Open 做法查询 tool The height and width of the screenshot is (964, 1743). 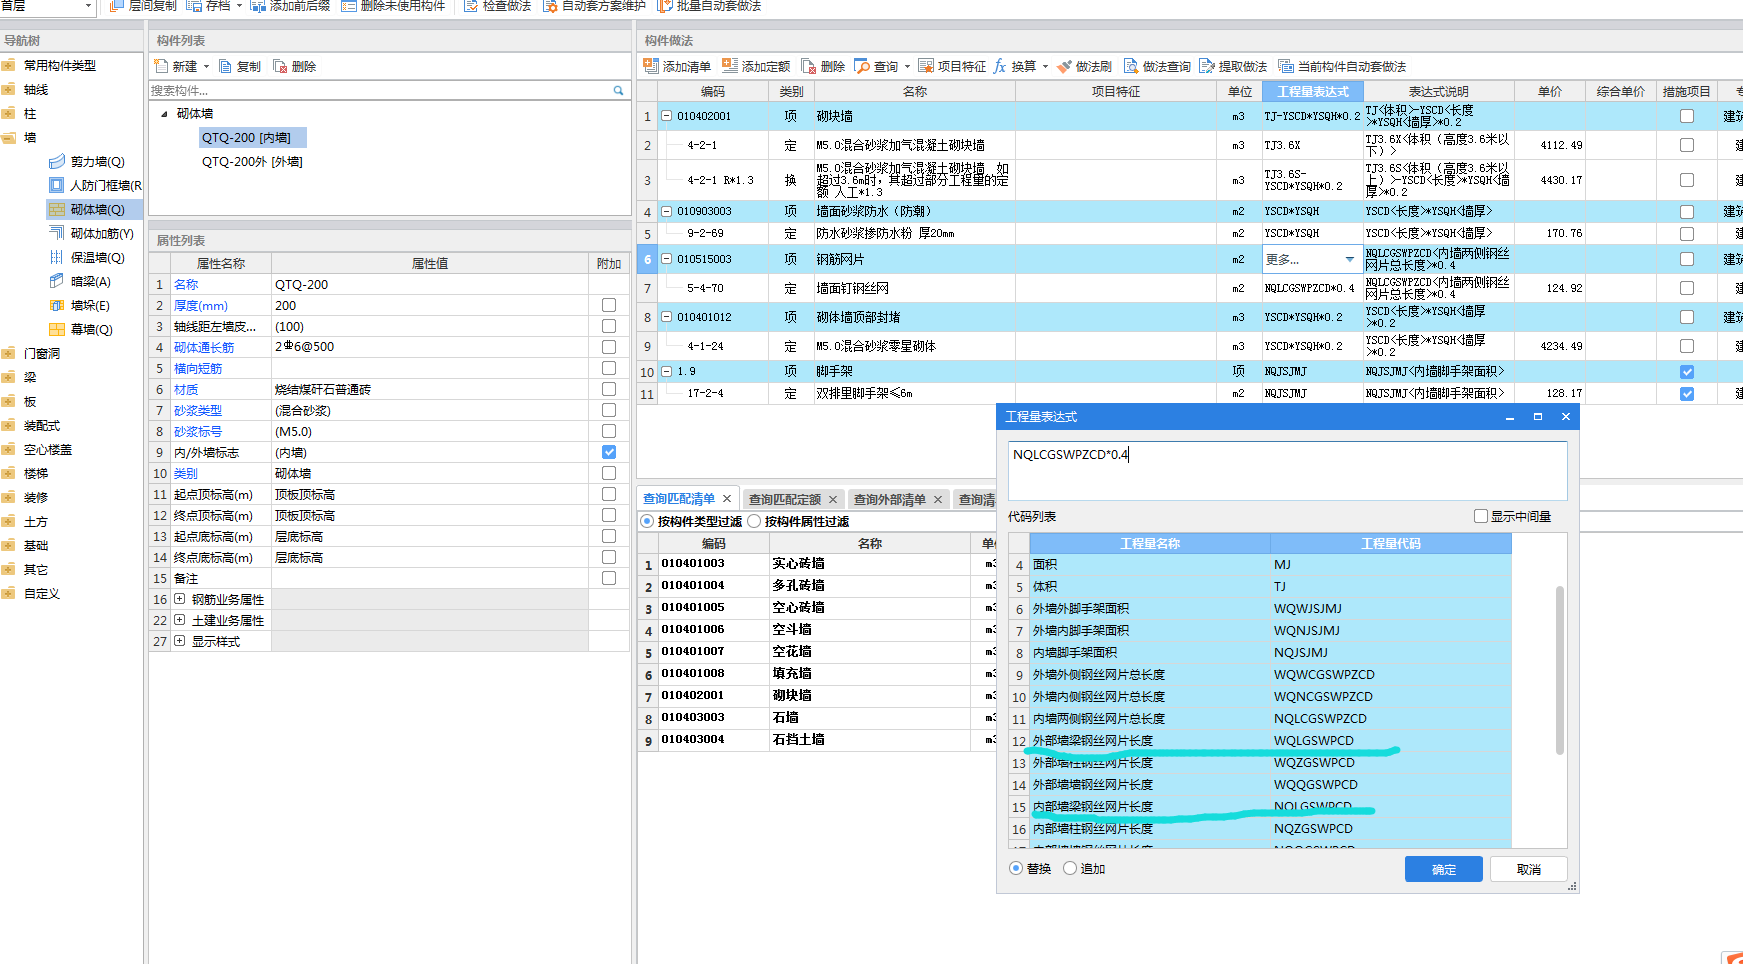[x=1157, y=66]
